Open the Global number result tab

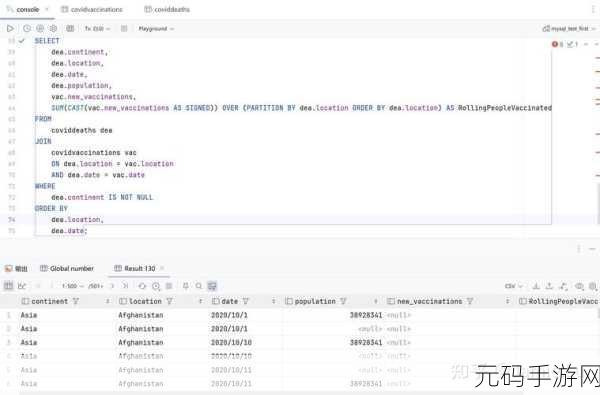67,269
